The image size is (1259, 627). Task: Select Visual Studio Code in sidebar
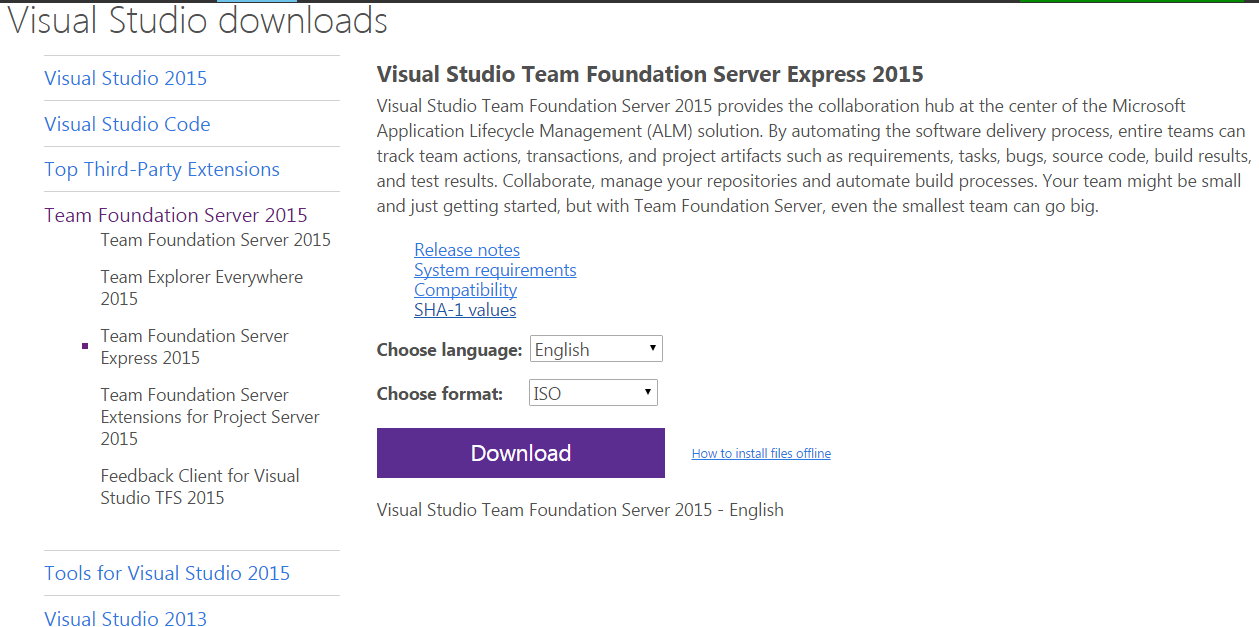127,124
